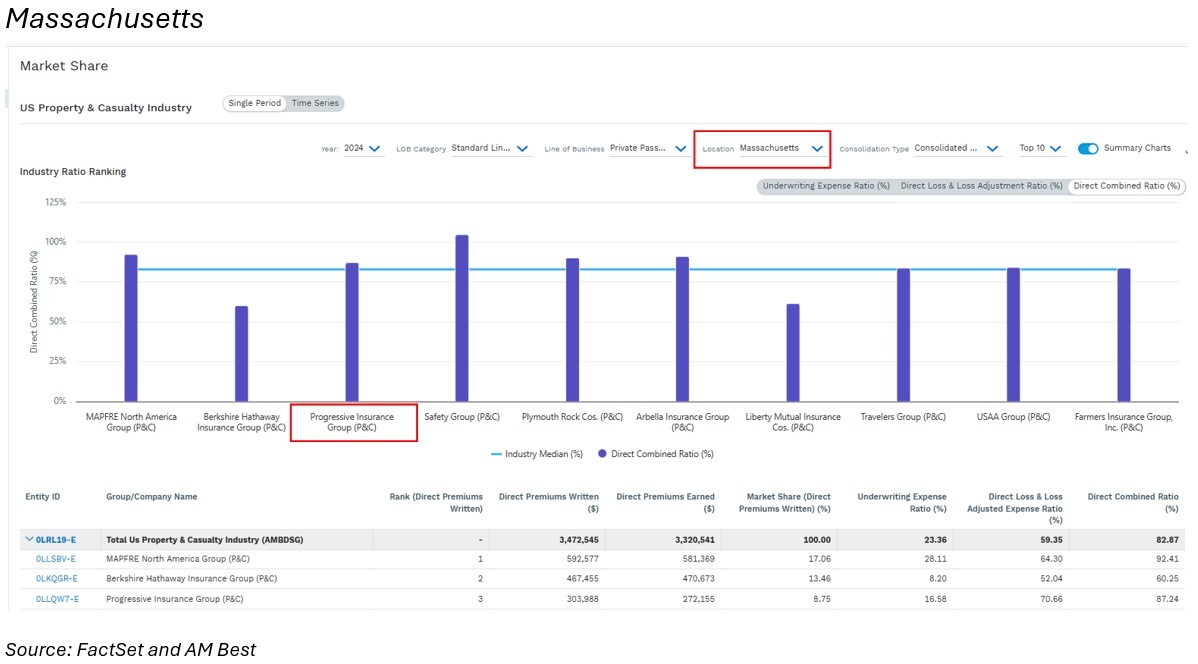Screen dimensions: 1198x664
Task: Open the Line of Business dropdown
Action: point(648,149)
